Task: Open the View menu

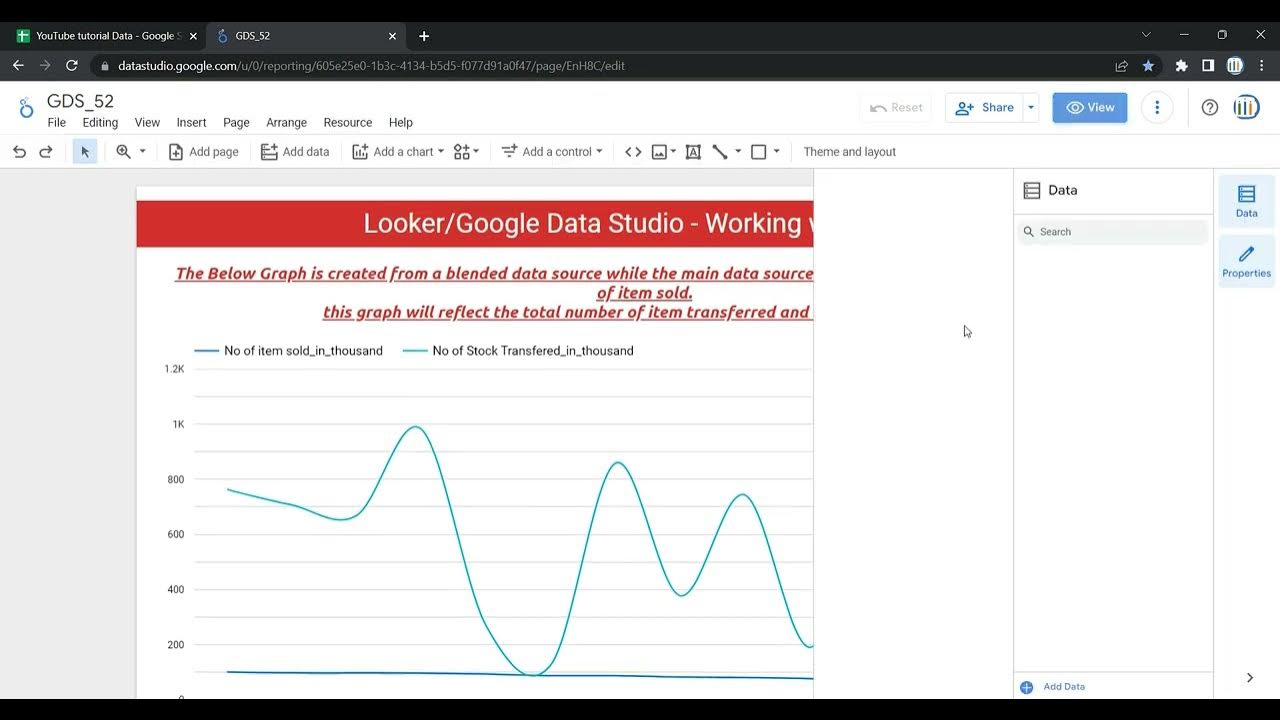Action: pos(147,122)
